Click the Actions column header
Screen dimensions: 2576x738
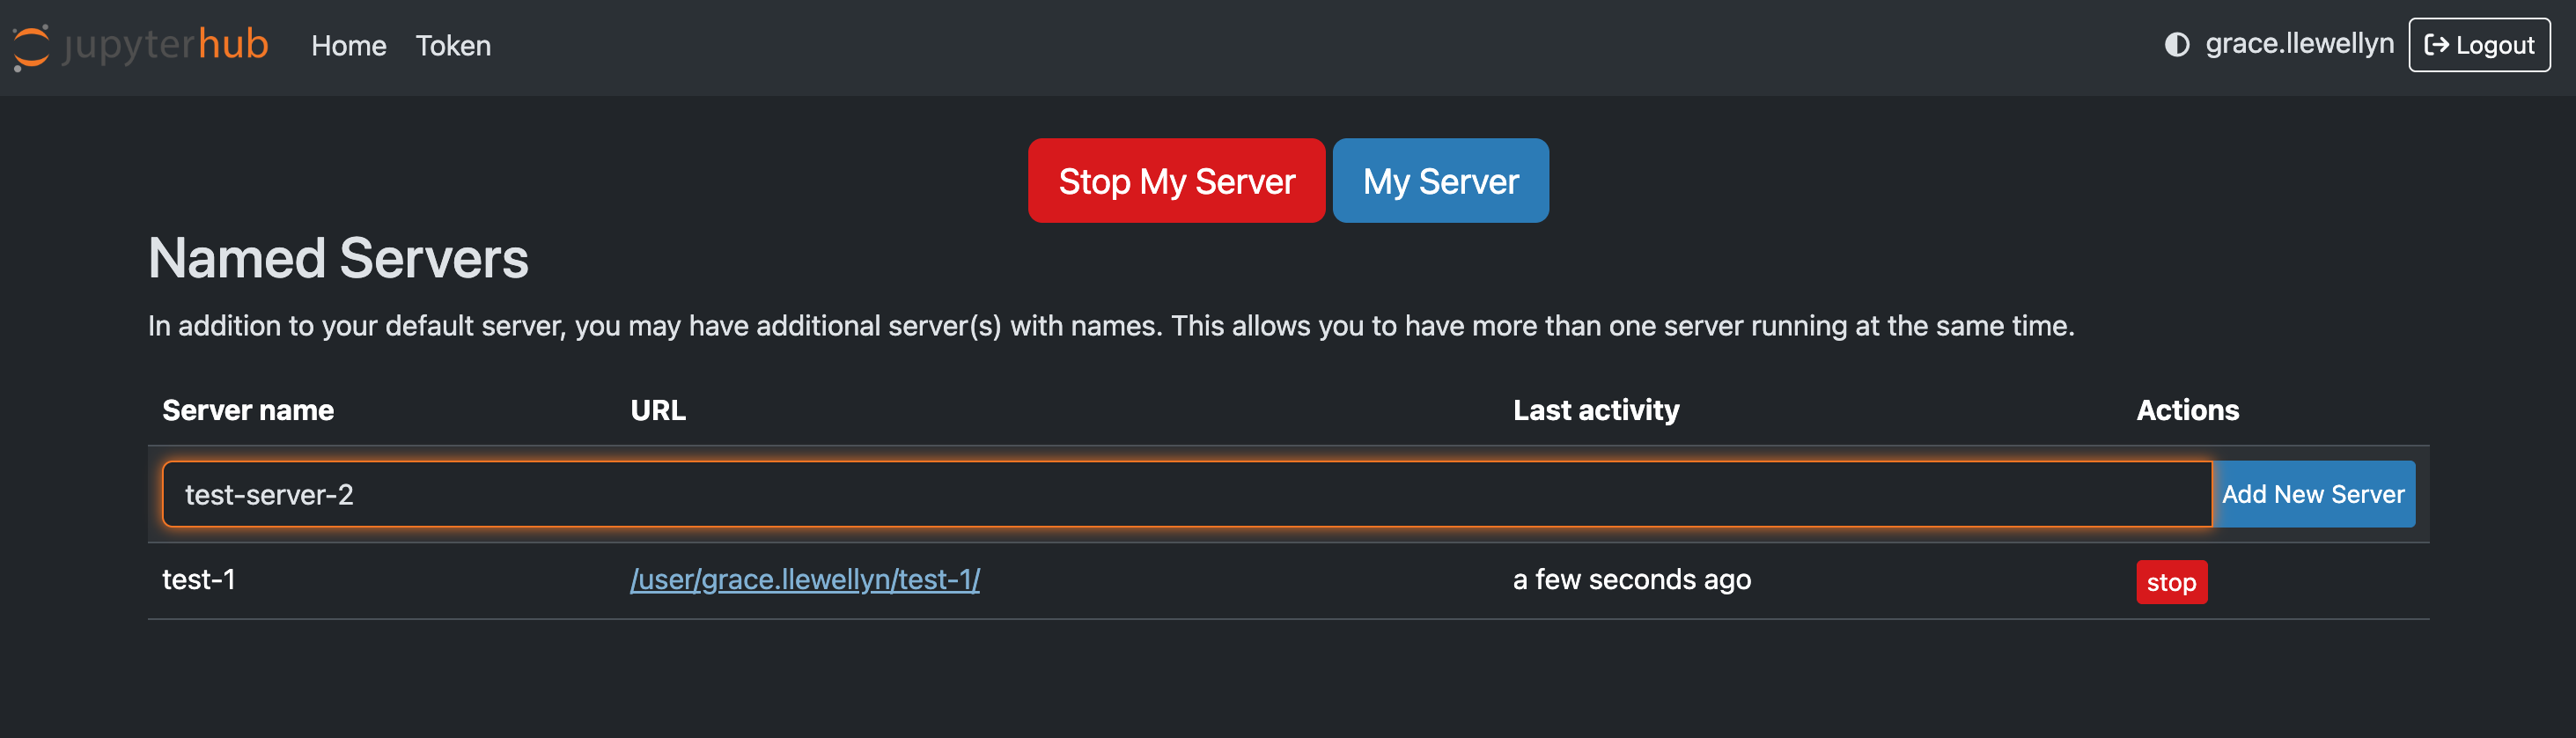click(2187, 410)
